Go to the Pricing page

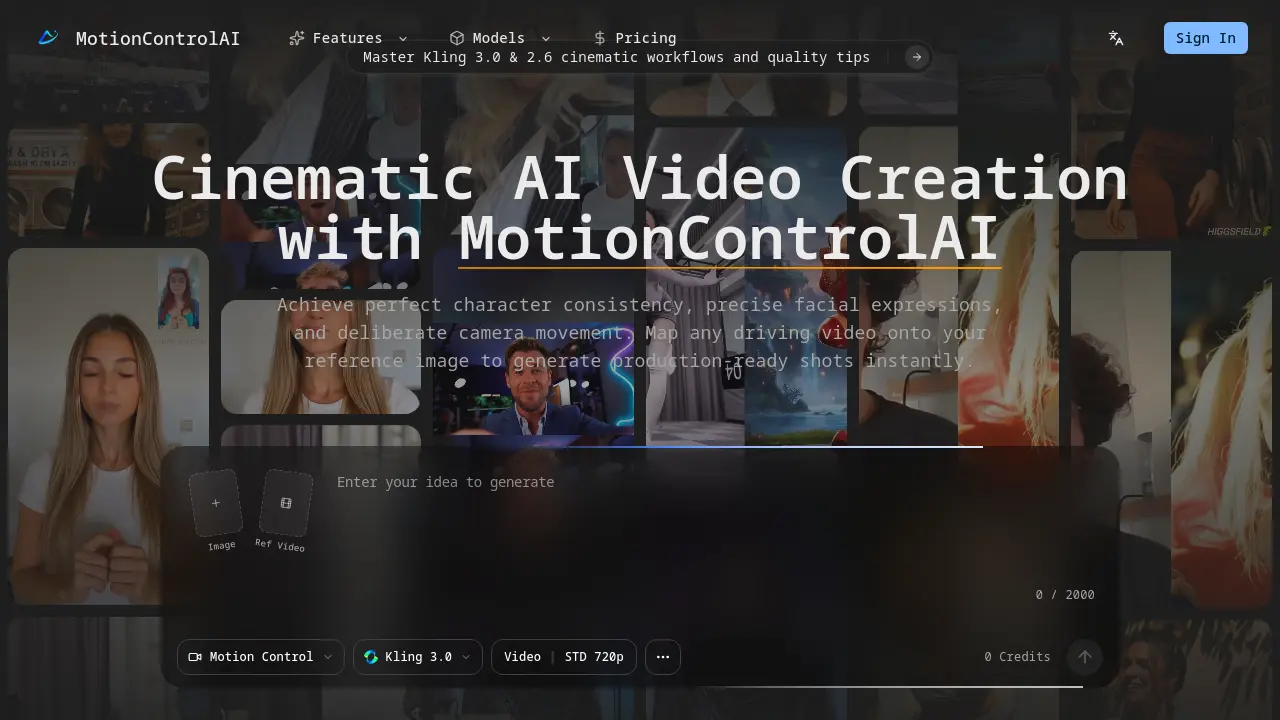(x=635, y=38)
